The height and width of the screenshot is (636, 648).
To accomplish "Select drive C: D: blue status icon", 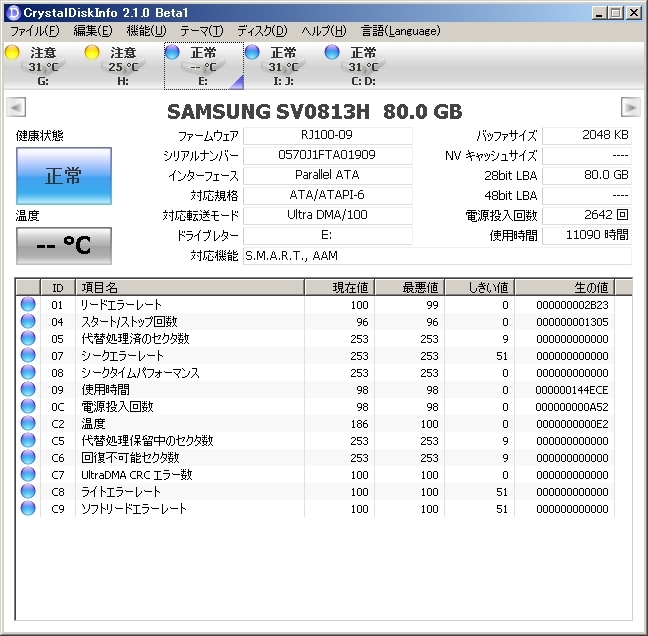I will [333, 52].
